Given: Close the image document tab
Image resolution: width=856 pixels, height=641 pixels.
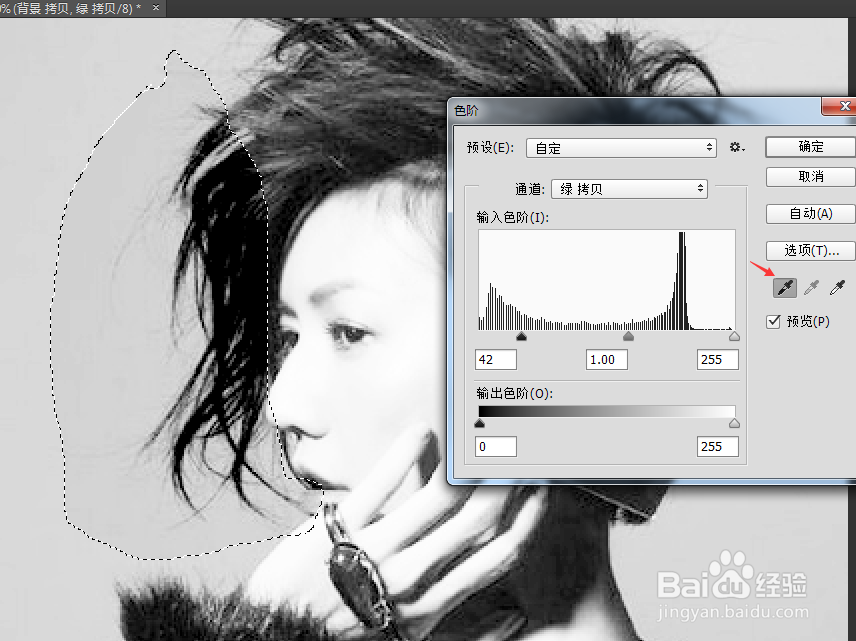Looking at the screenshot, I should (154, 9).
